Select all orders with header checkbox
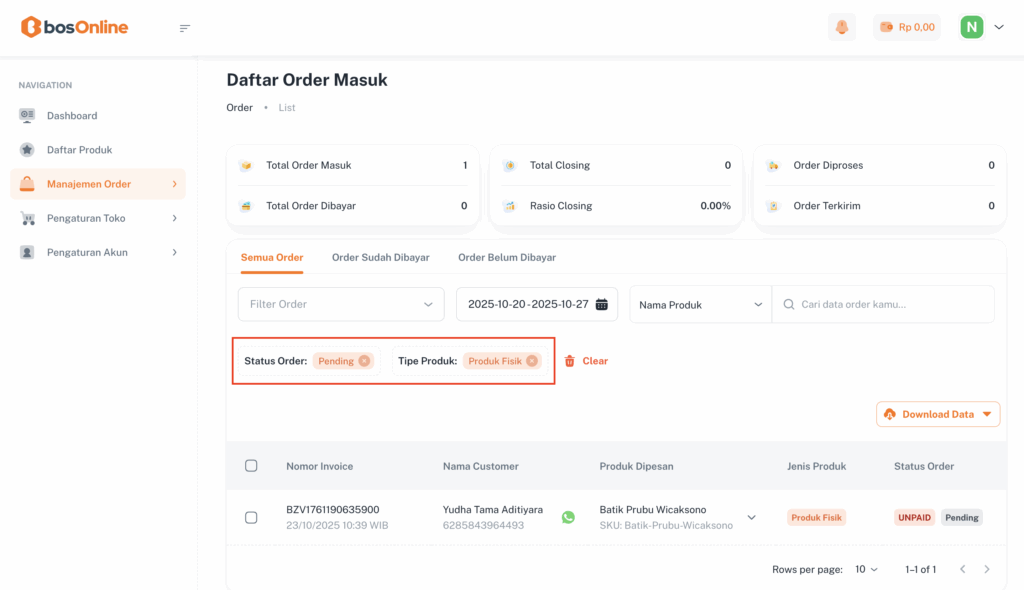The width and height of the screenshot is (1024, 590). pyautogui.click(x=251, y=466)
